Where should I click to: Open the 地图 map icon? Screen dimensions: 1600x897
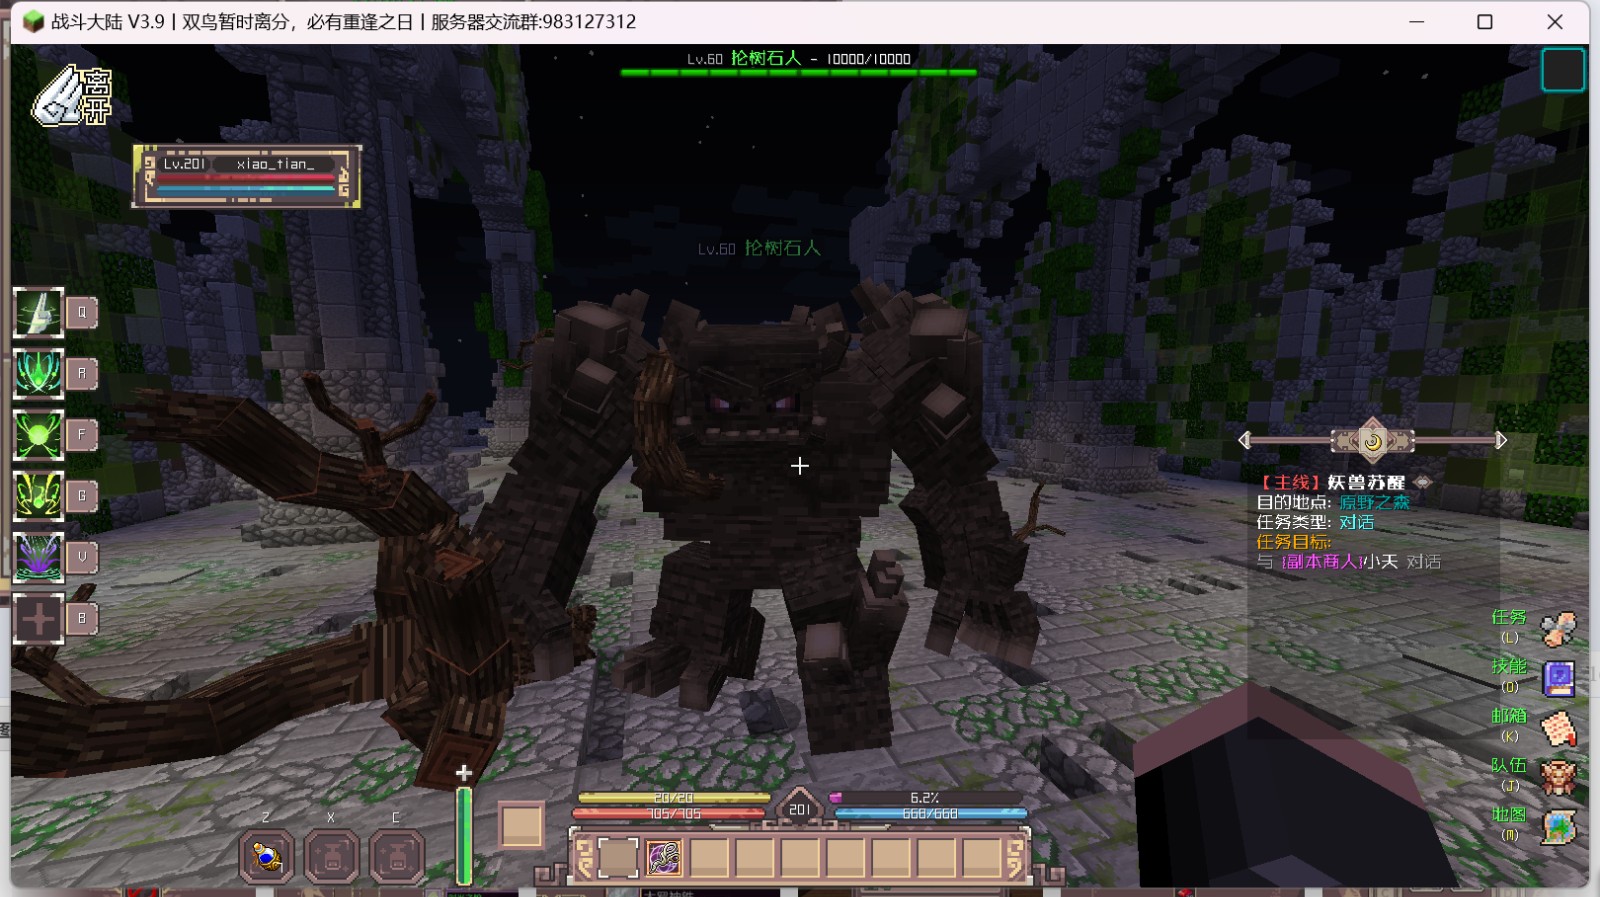point(1557,826)
